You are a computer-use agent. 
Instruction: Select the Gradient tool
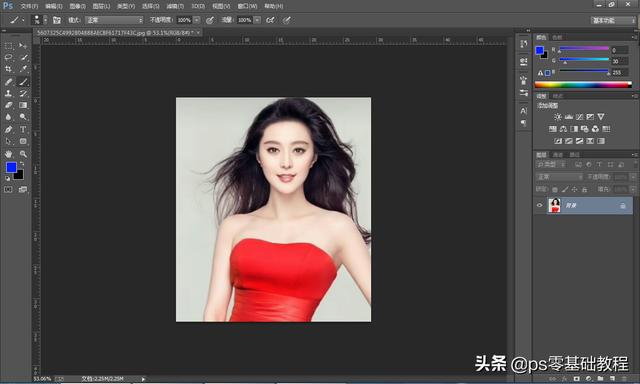click(23, 105)
